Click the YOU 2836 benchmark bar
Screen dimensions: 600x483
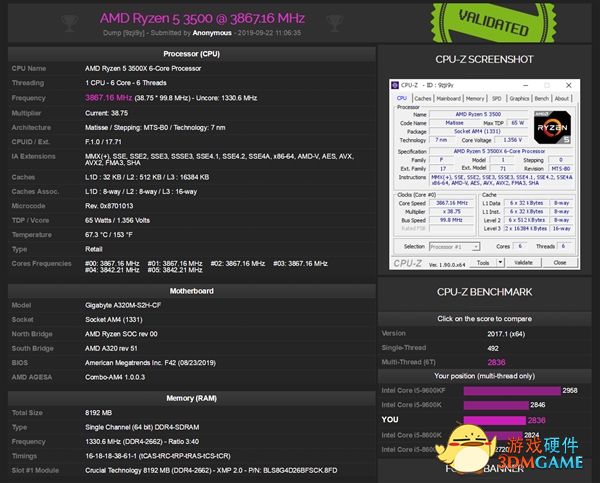(x=495, y=420)
